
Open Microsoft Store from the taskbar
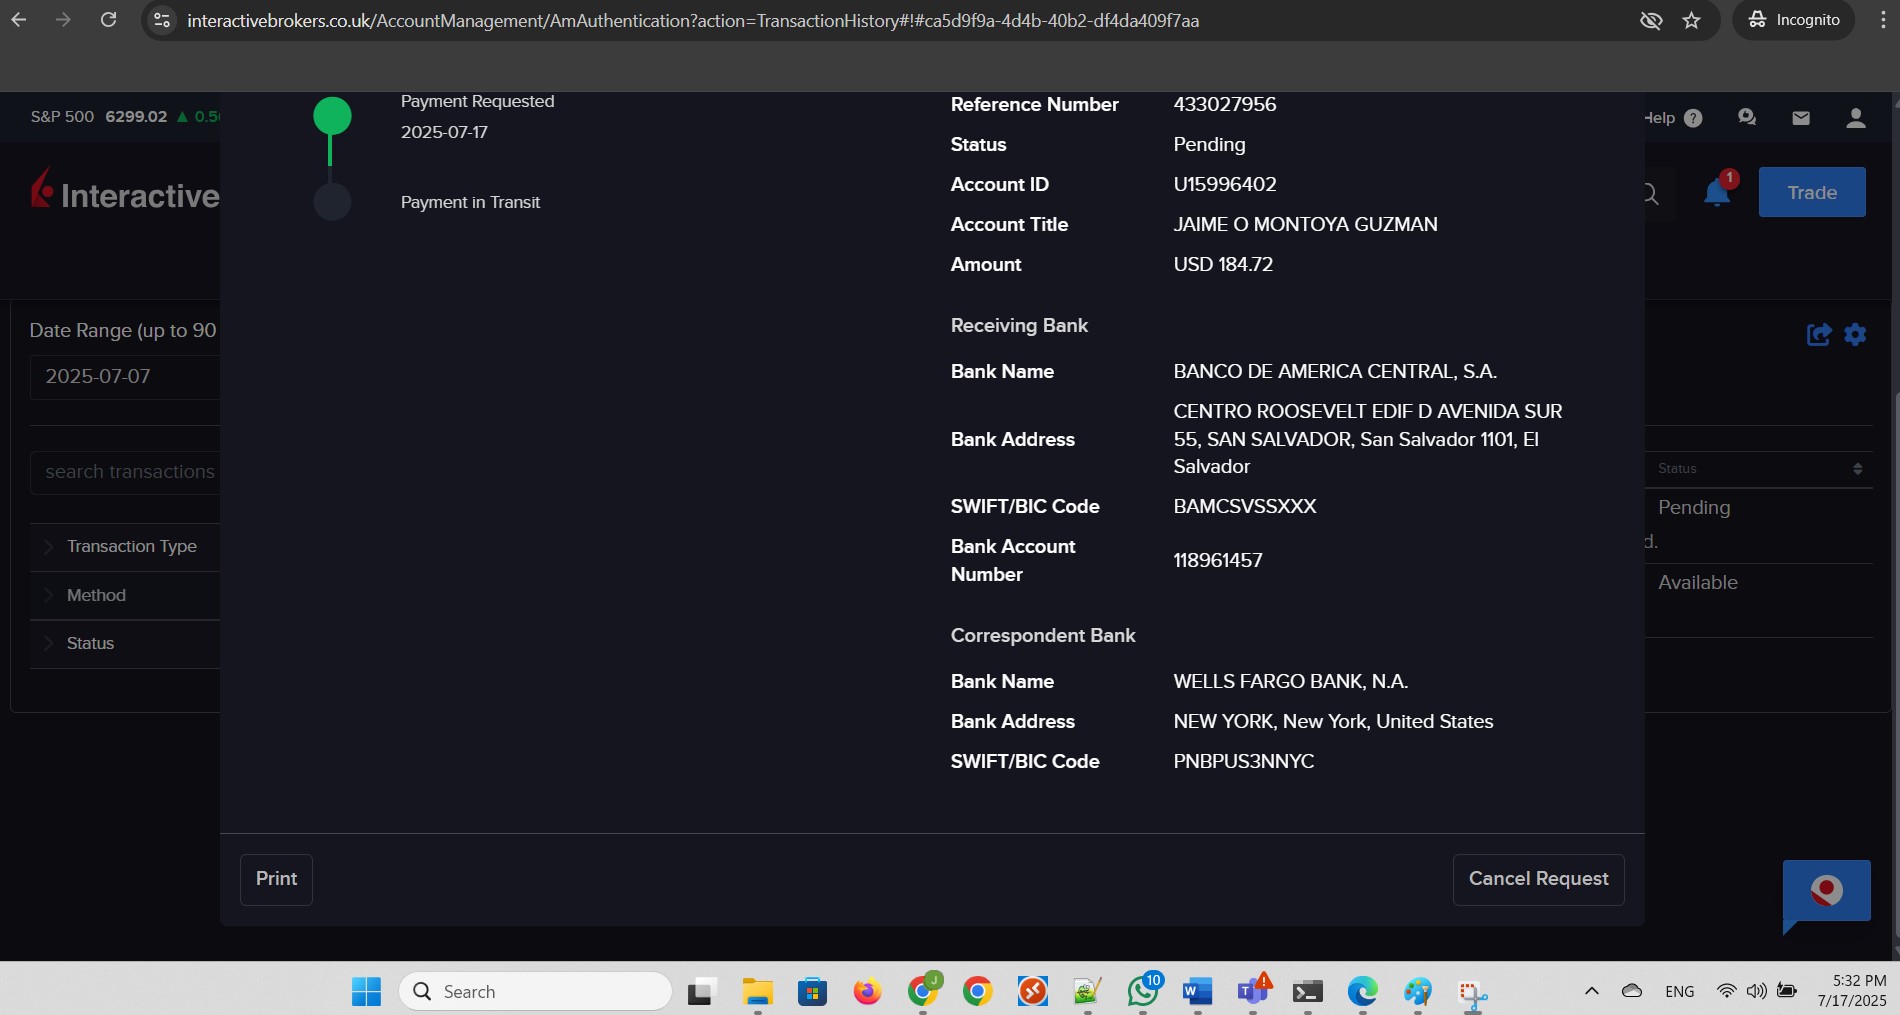click(x=812, y=991)
